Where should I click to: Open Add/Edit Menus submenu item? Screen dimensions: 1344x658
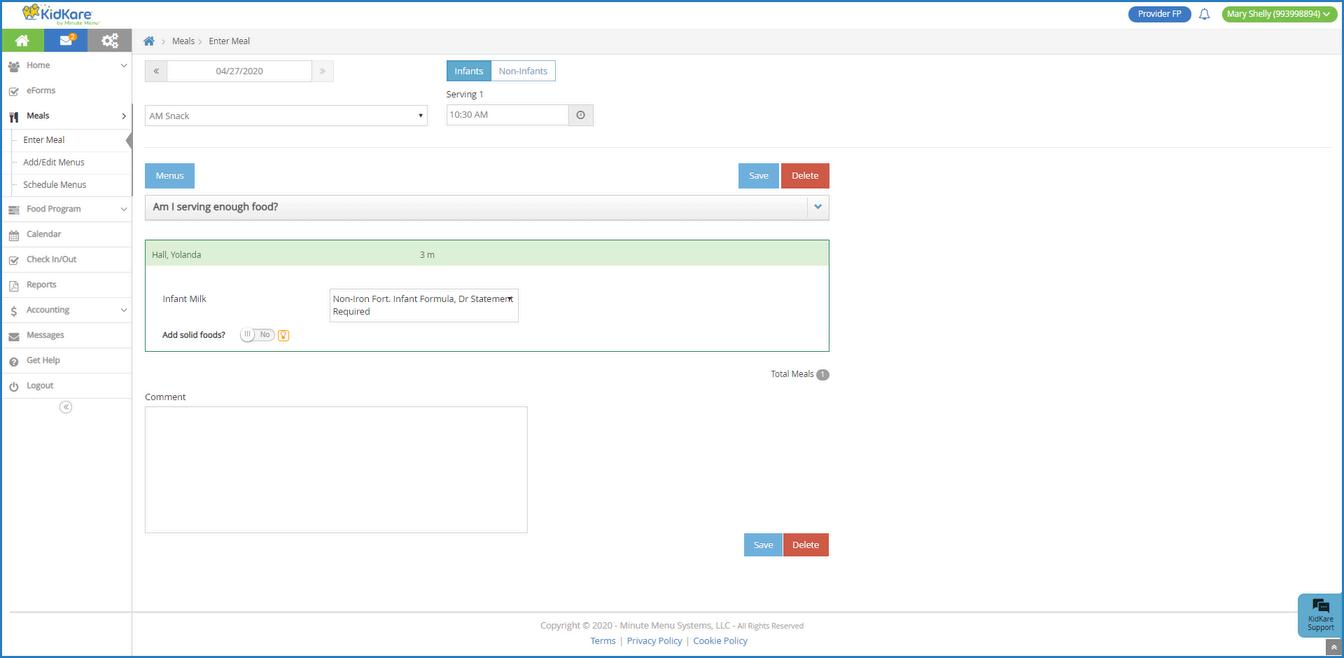point(54,162)
